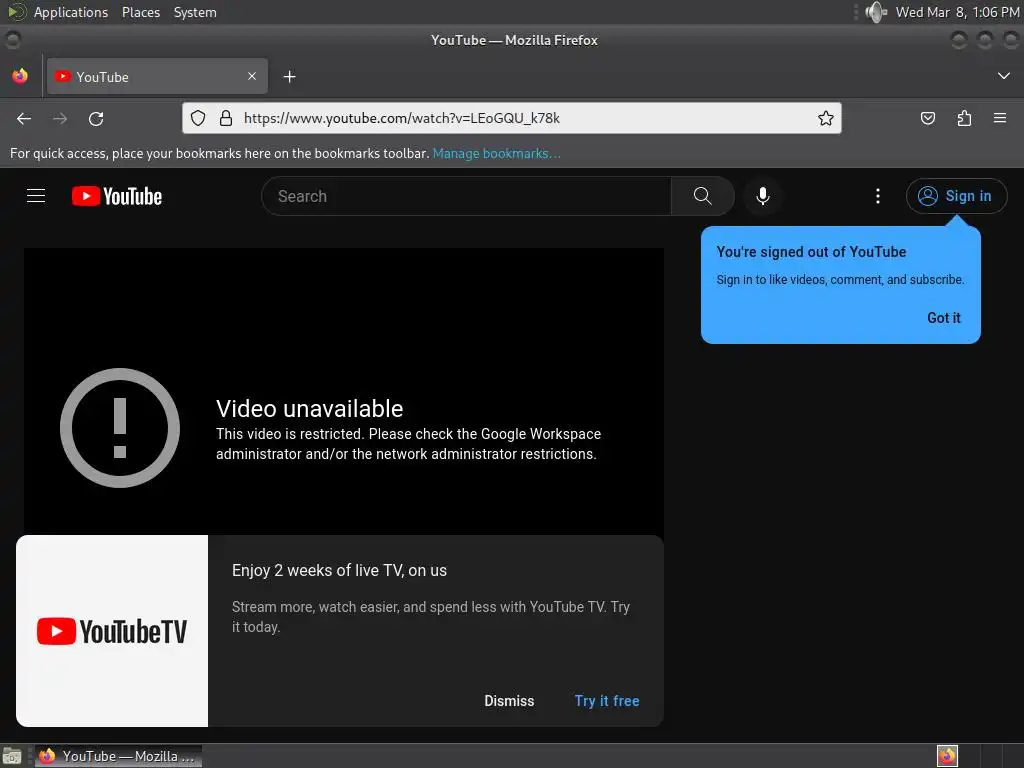Click the YouTube — Mozilla taskbar window button
Viewport: 1024px width, 768px height.
[x=118, y=756]
